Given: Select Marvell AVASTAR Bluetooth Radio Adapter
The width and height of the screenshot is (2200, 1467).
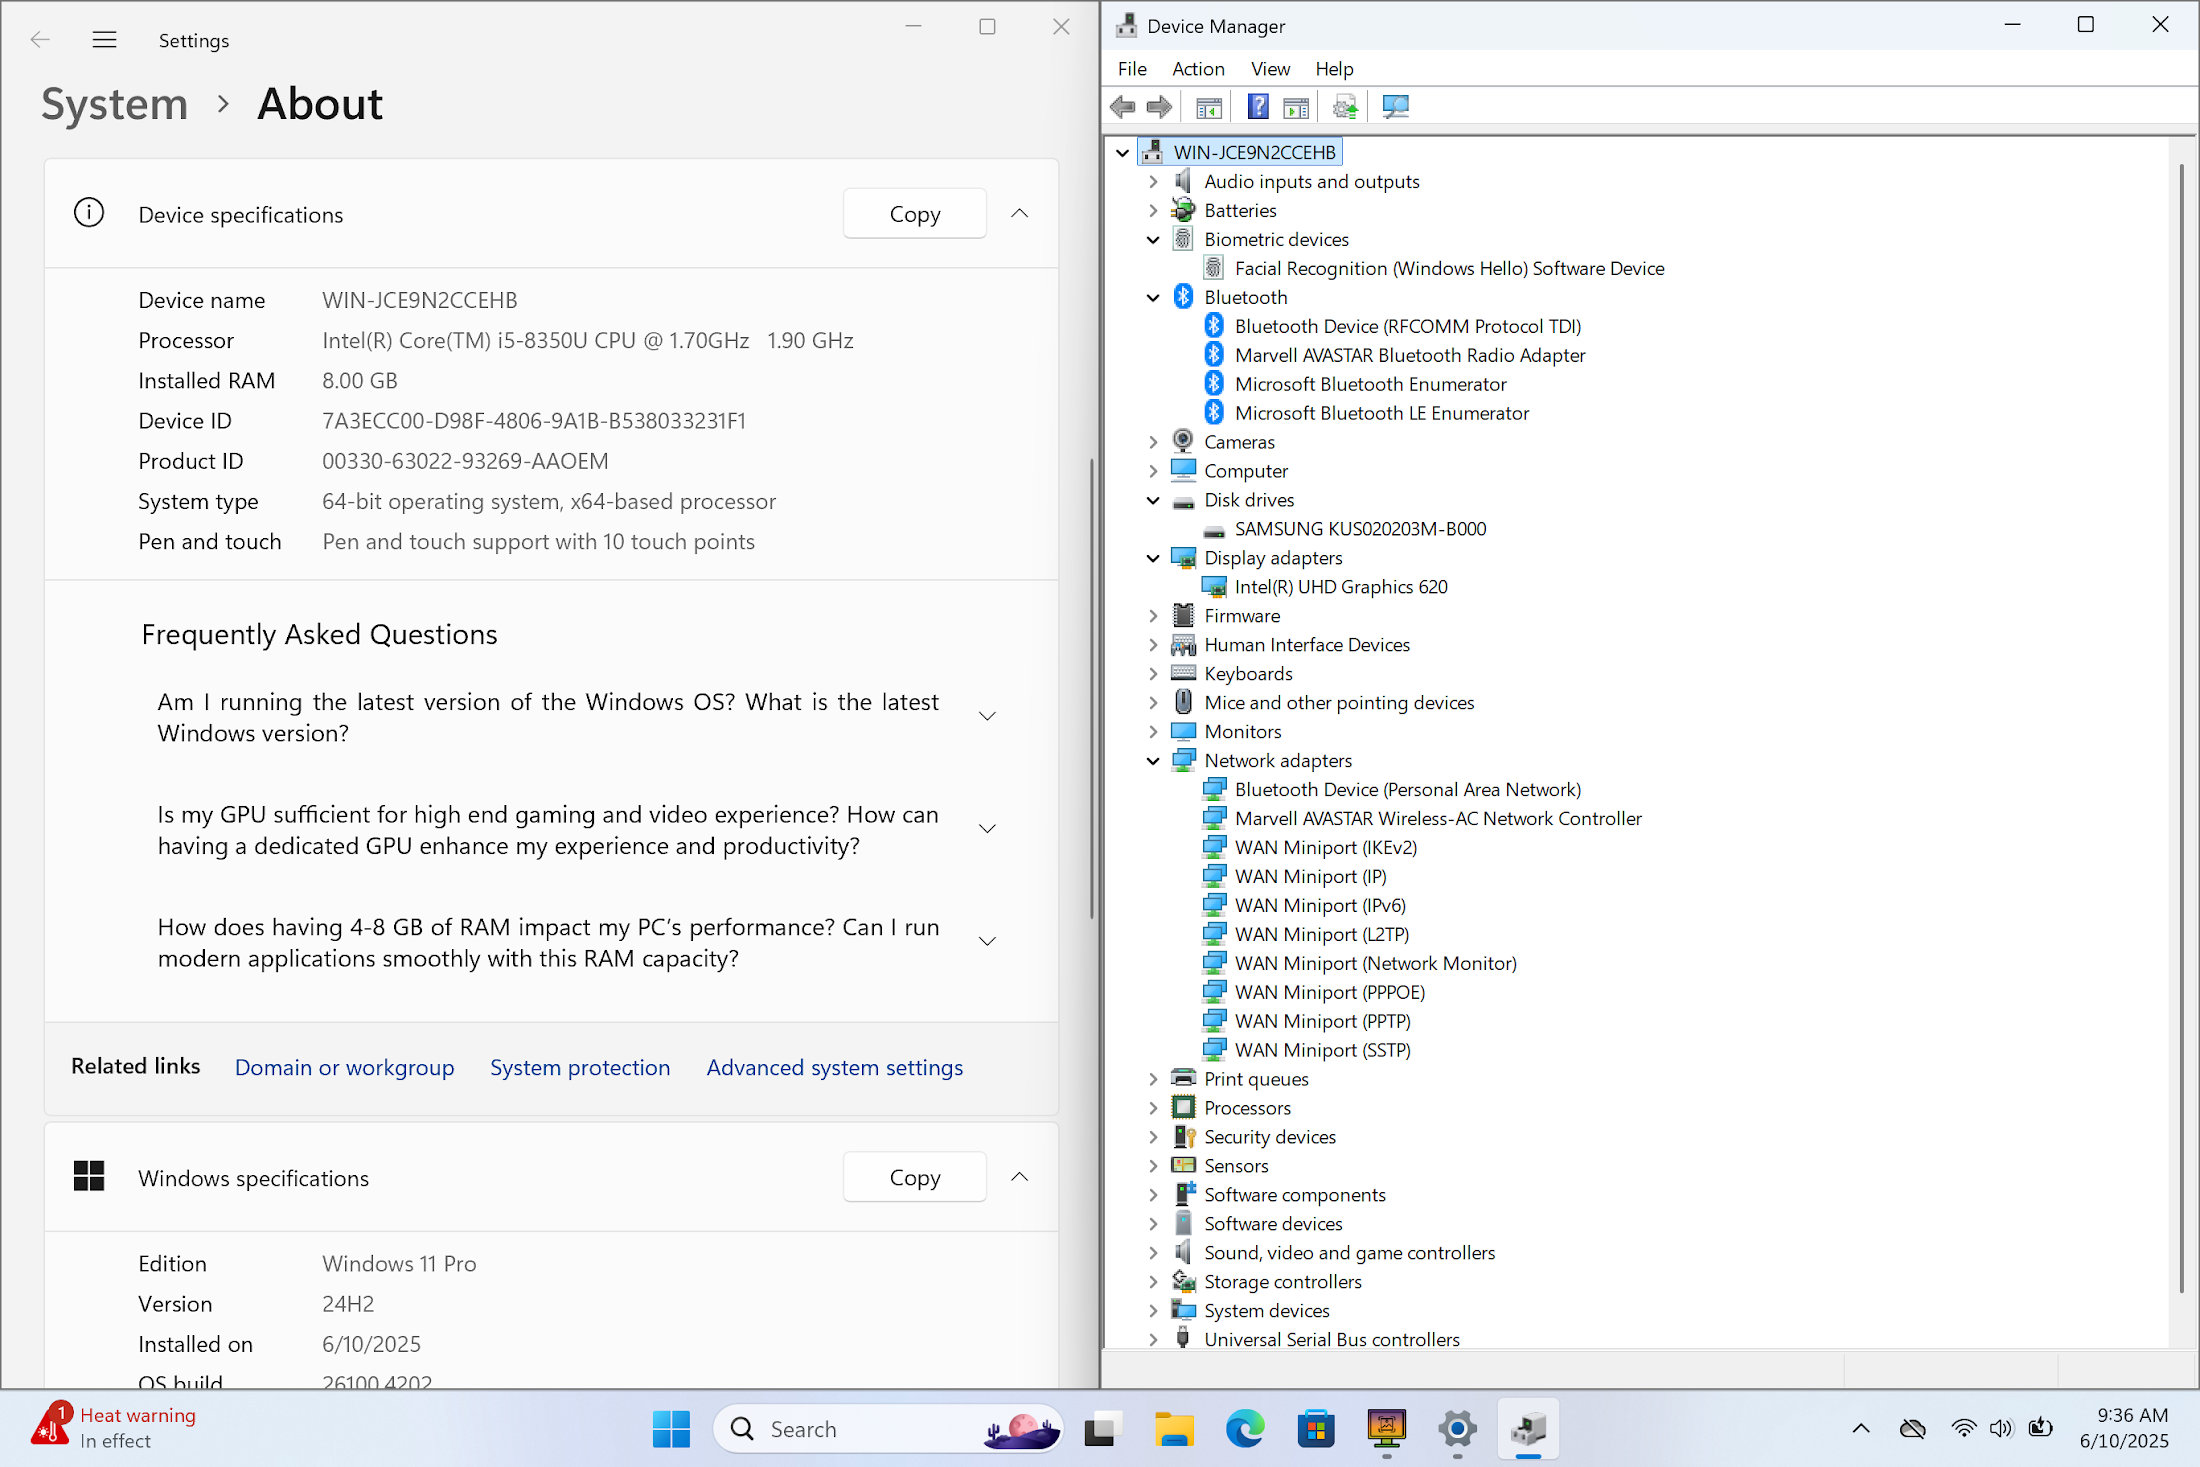Looking at the screenshot, I should (1410, 355).
